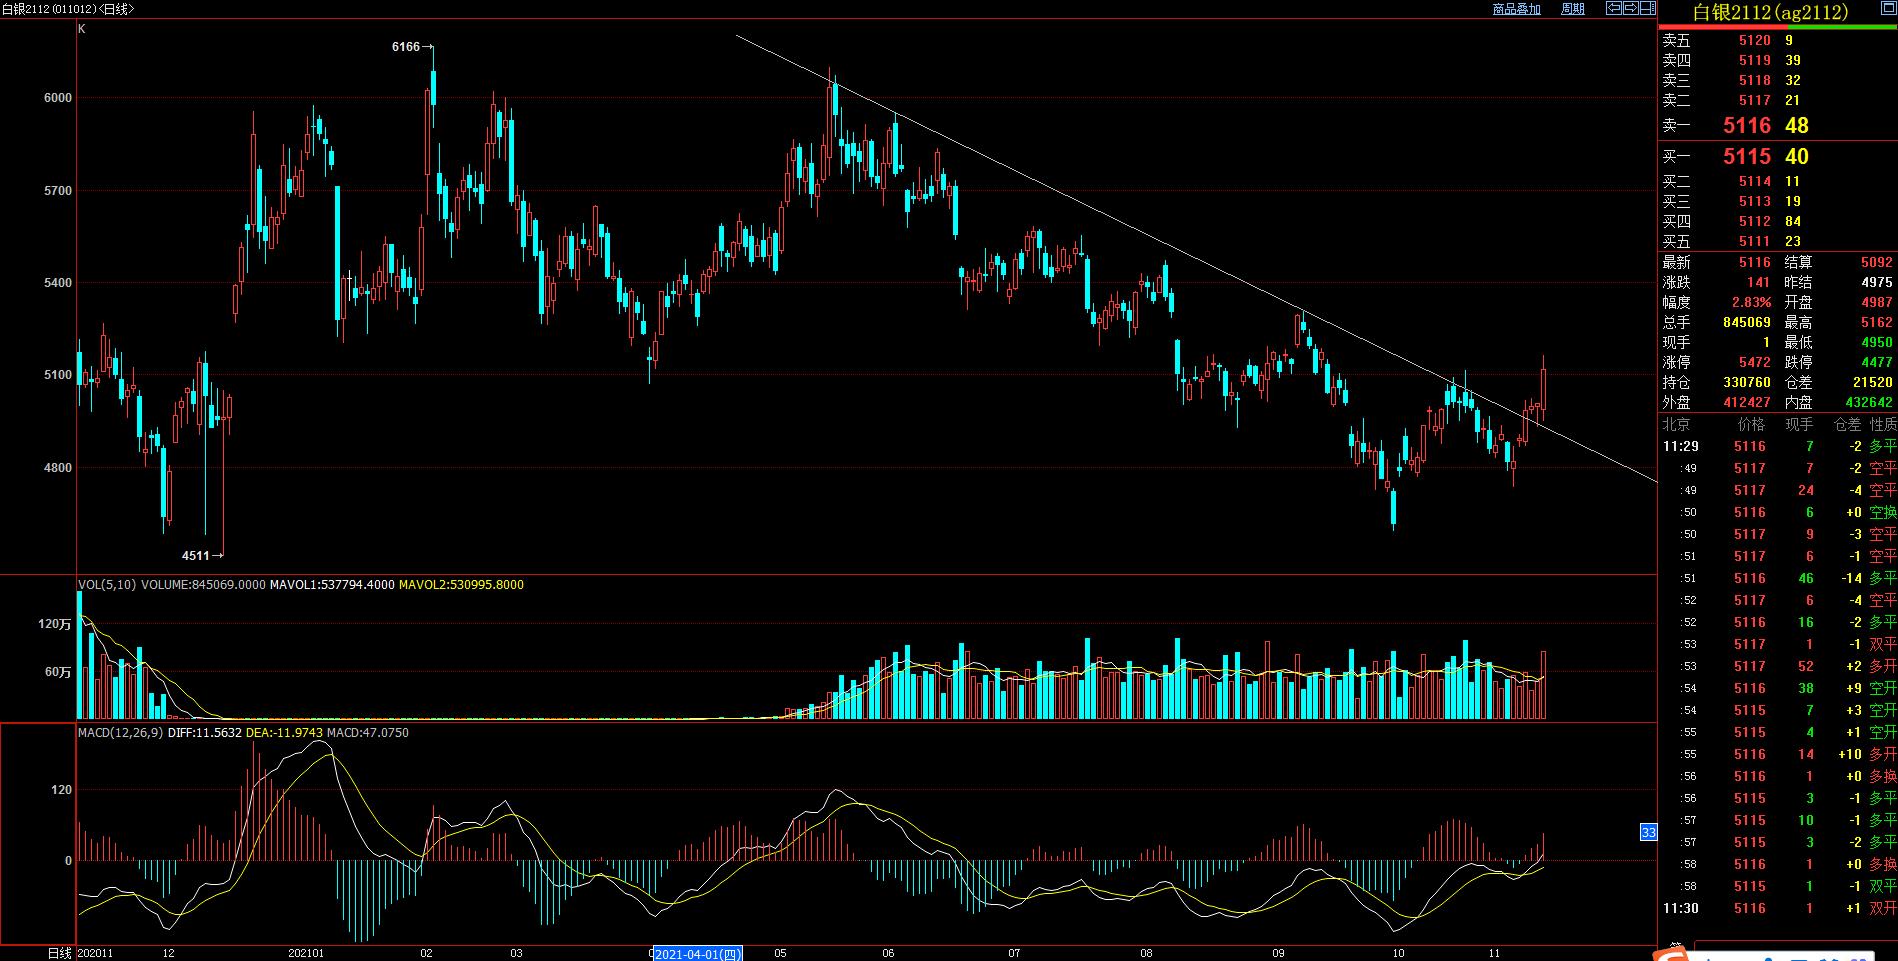Click the K label atop the candlestick chart
This screenshot has width=1898, height=961.
pos(82,29)
